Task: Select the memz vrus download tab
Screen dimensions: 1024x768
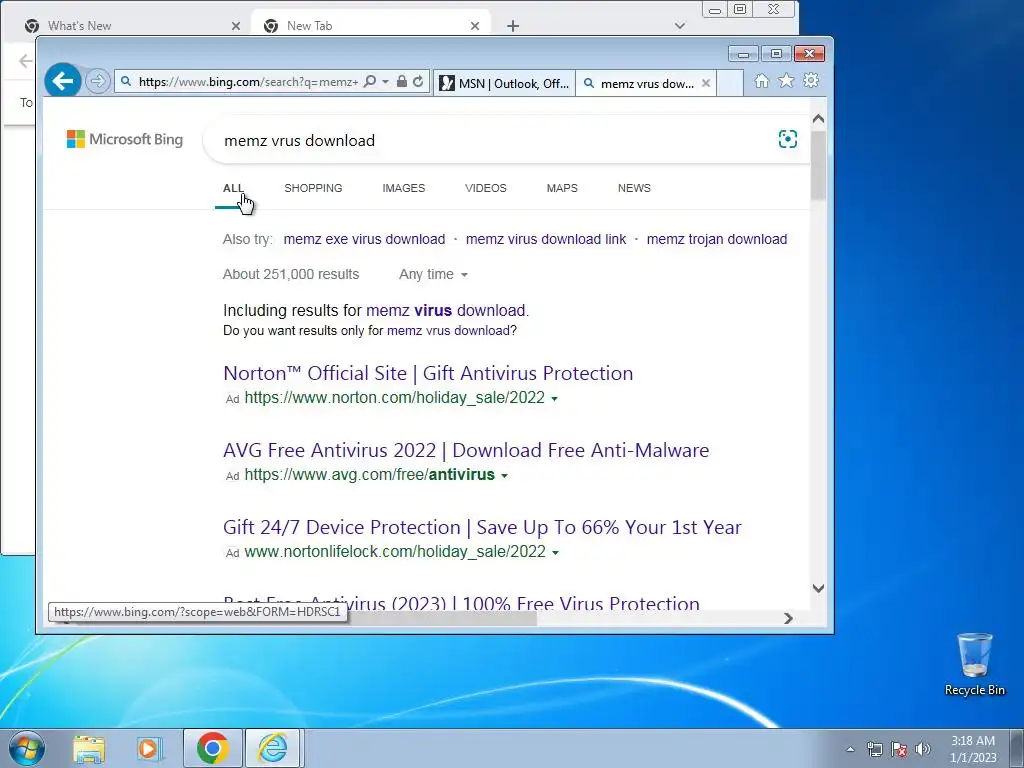Action: point(639,83)
